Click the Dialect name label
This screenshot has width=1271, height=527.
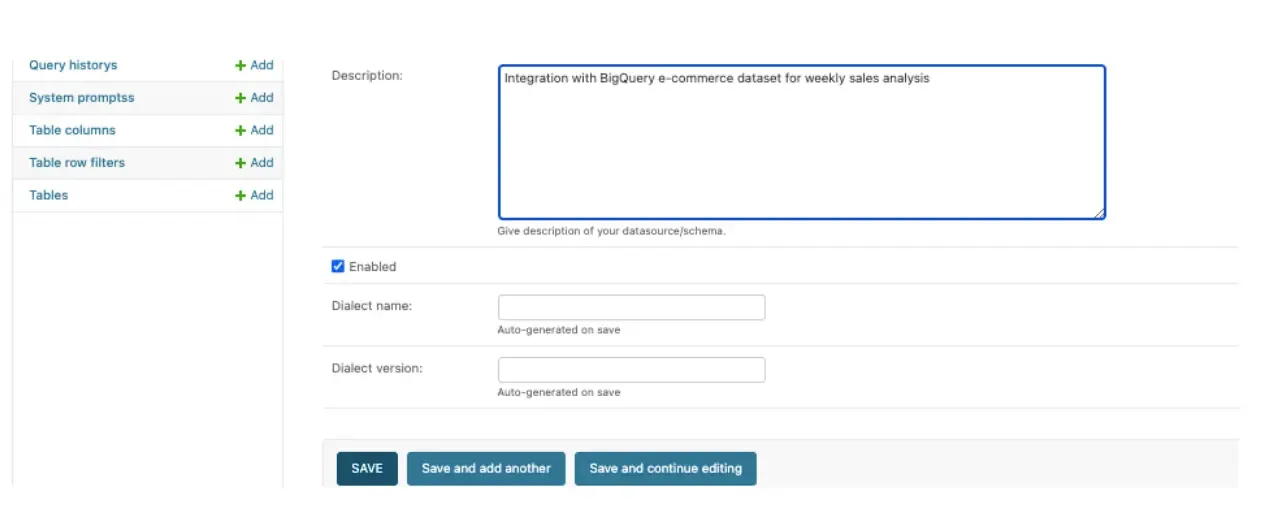[x=372, y=306]
